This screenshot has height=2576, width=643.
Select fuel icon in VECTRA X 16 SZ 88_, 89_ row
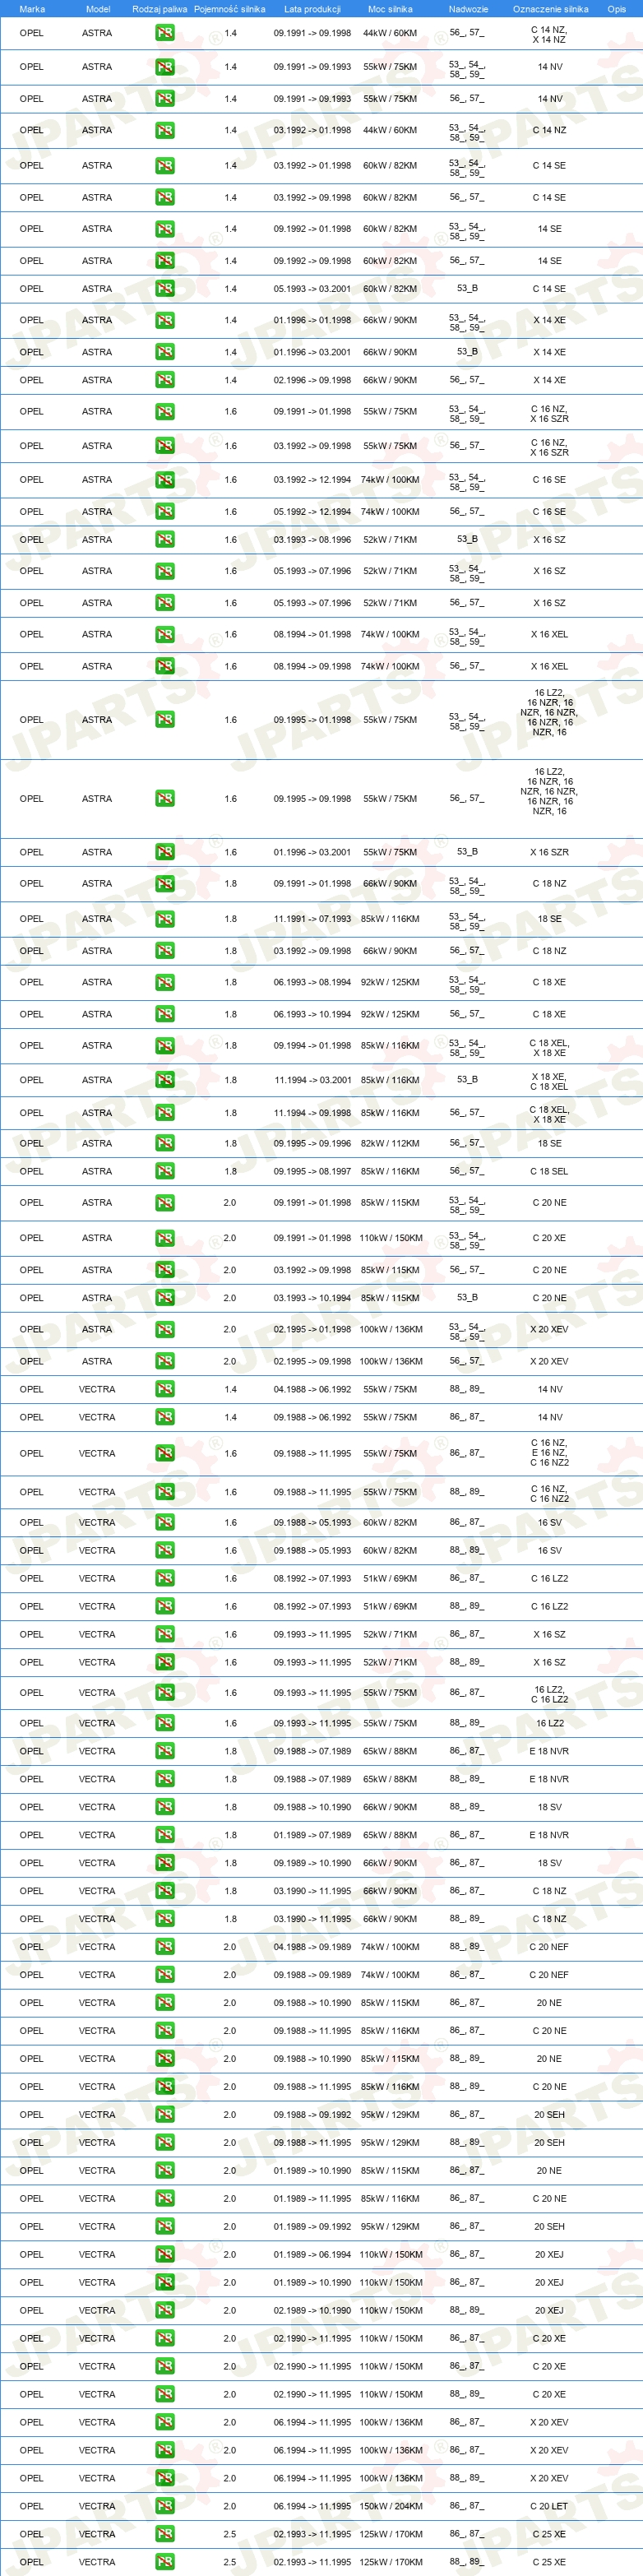[165, 1662]
